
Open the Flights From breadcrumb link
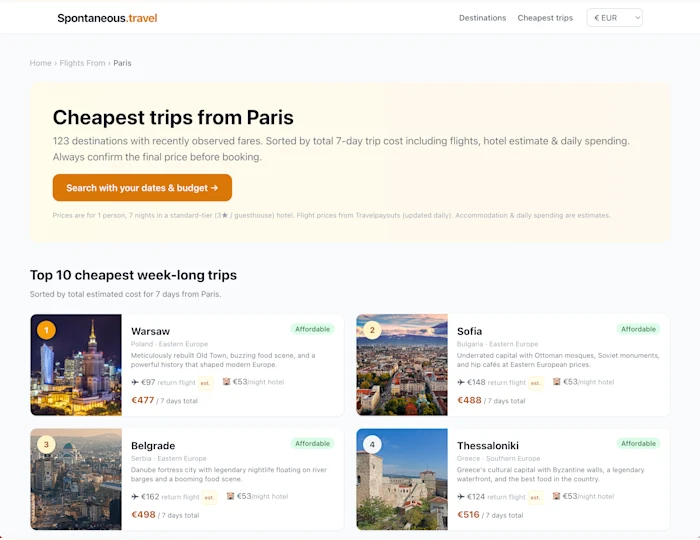(83, 63)
